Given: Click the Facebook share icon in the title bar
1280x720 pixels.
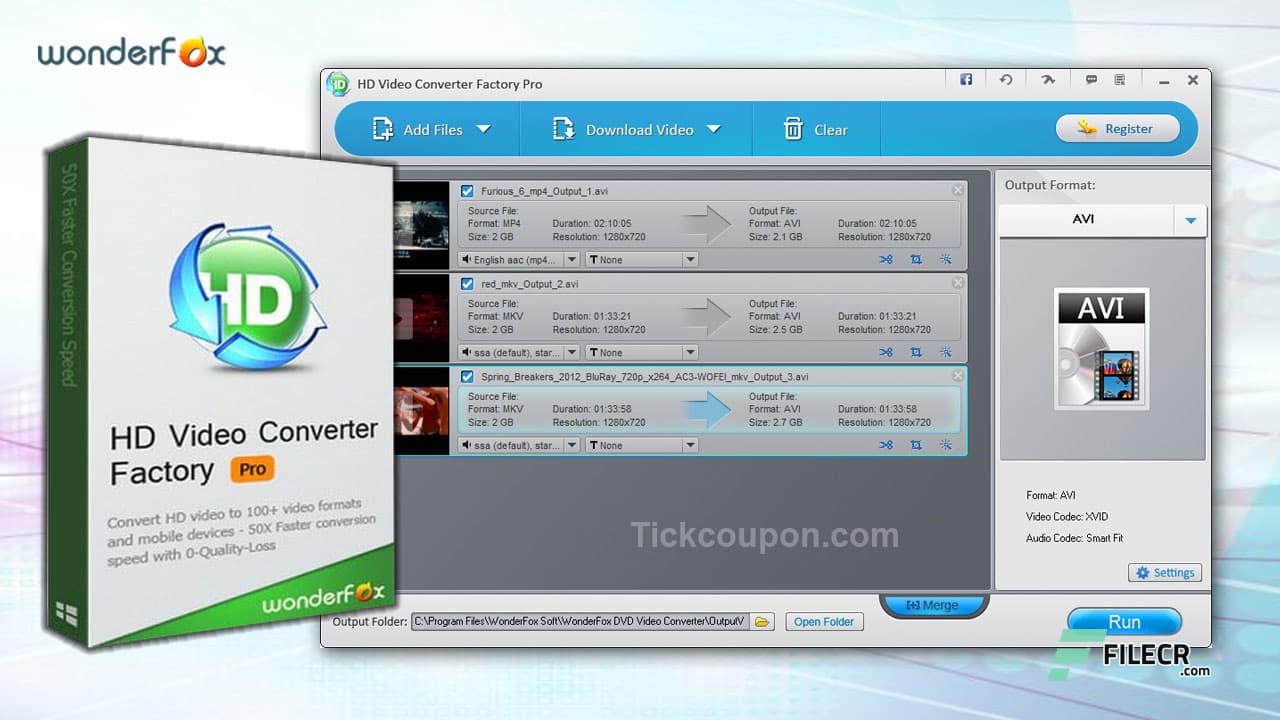Looking at the screenshot, I should click(965, 79).
